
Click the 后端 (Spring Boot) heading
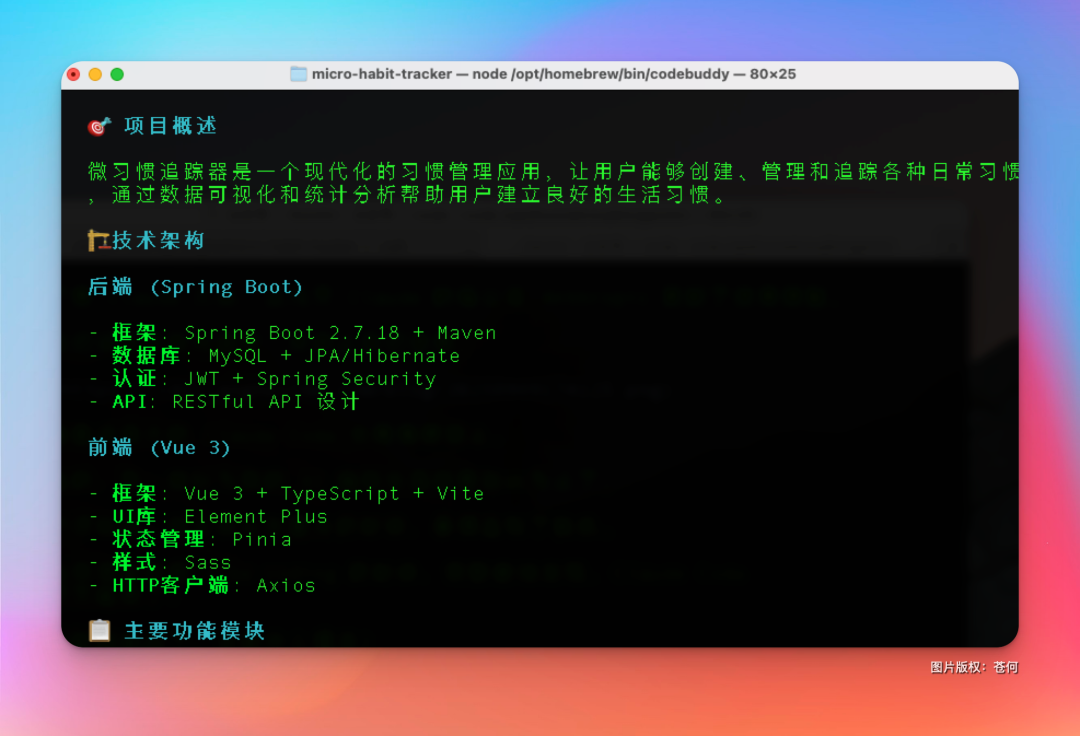(x=196, y=286)
